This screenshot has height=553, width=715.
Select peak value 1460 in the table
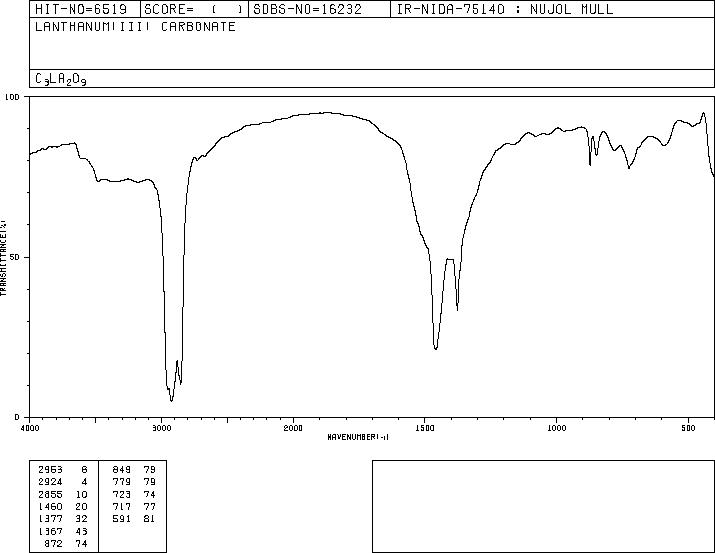pos(51,506)
